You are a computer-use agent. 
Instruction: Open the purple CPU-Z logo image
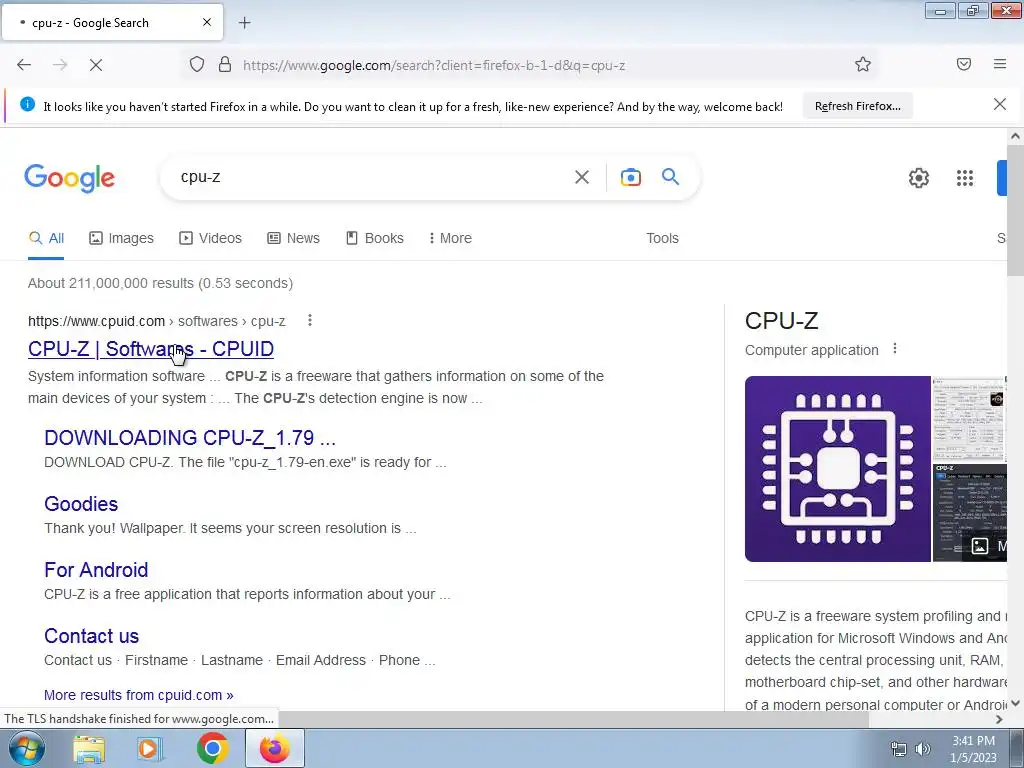click(837, 469)
